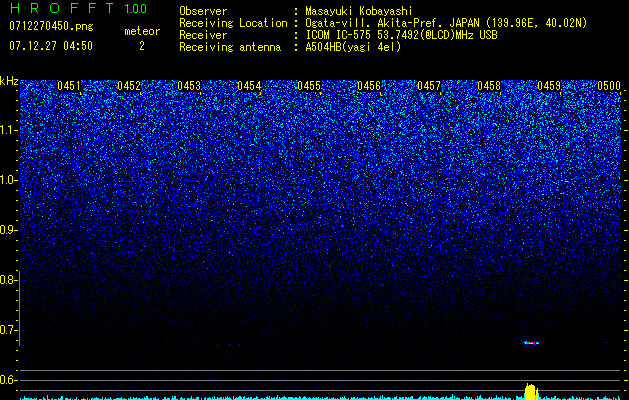Click the 0453 time marker
629x400 pixels.
189,86
